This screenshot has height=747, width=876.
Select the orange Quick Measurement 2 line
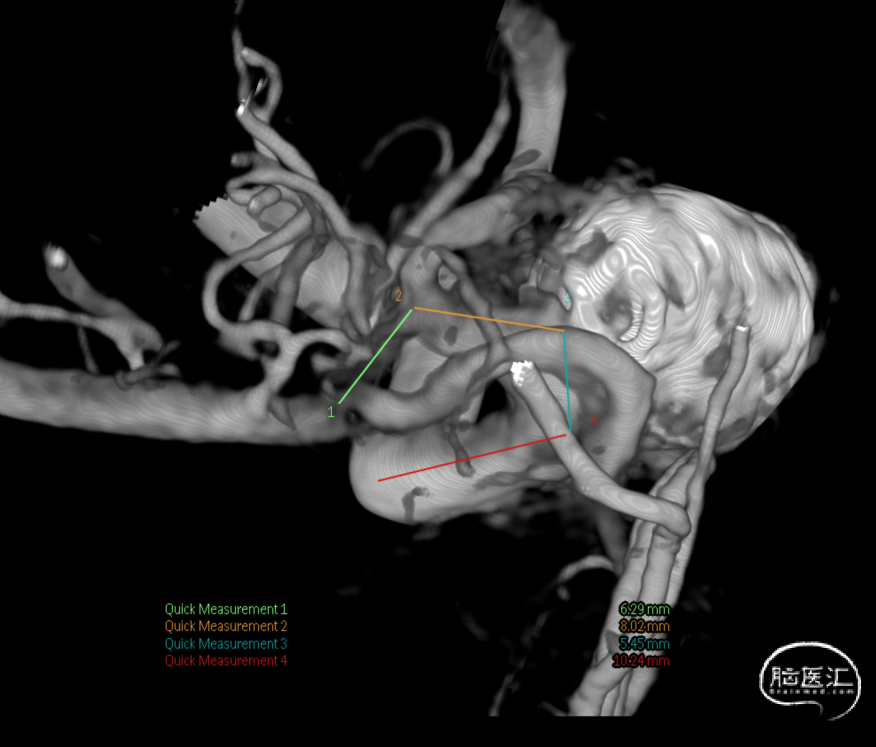point(489,319)
